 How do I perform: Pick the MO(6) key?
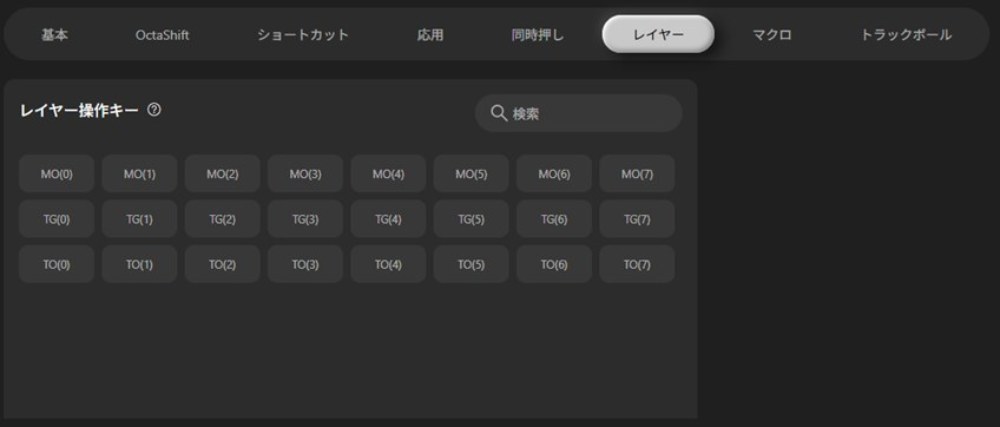(x=554, y=173)
